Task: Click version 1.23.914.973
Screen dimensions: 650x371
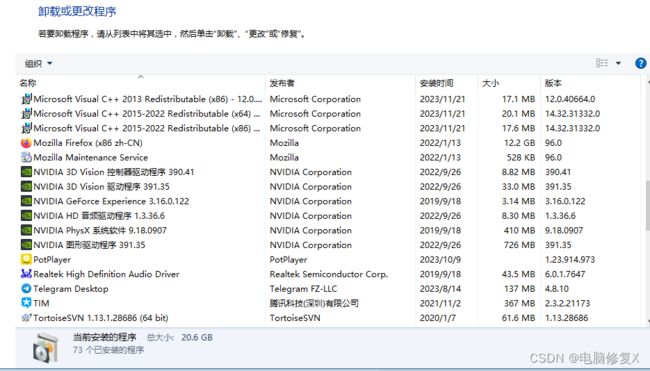Action: (570, 259)
